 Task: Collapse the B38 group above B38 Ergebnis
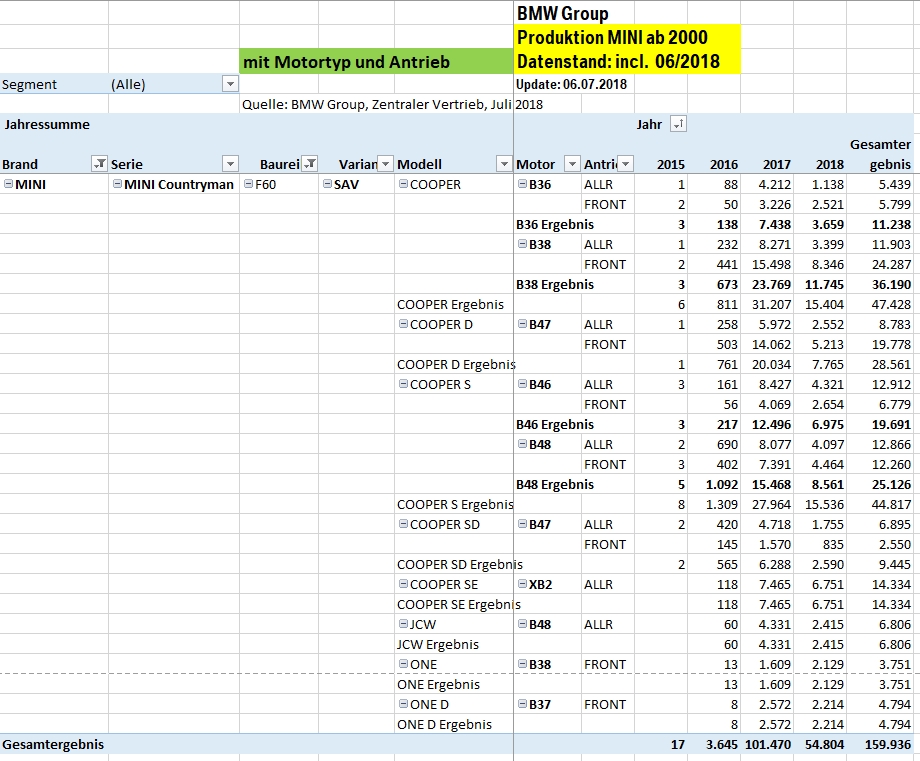[x=522, y=243]
